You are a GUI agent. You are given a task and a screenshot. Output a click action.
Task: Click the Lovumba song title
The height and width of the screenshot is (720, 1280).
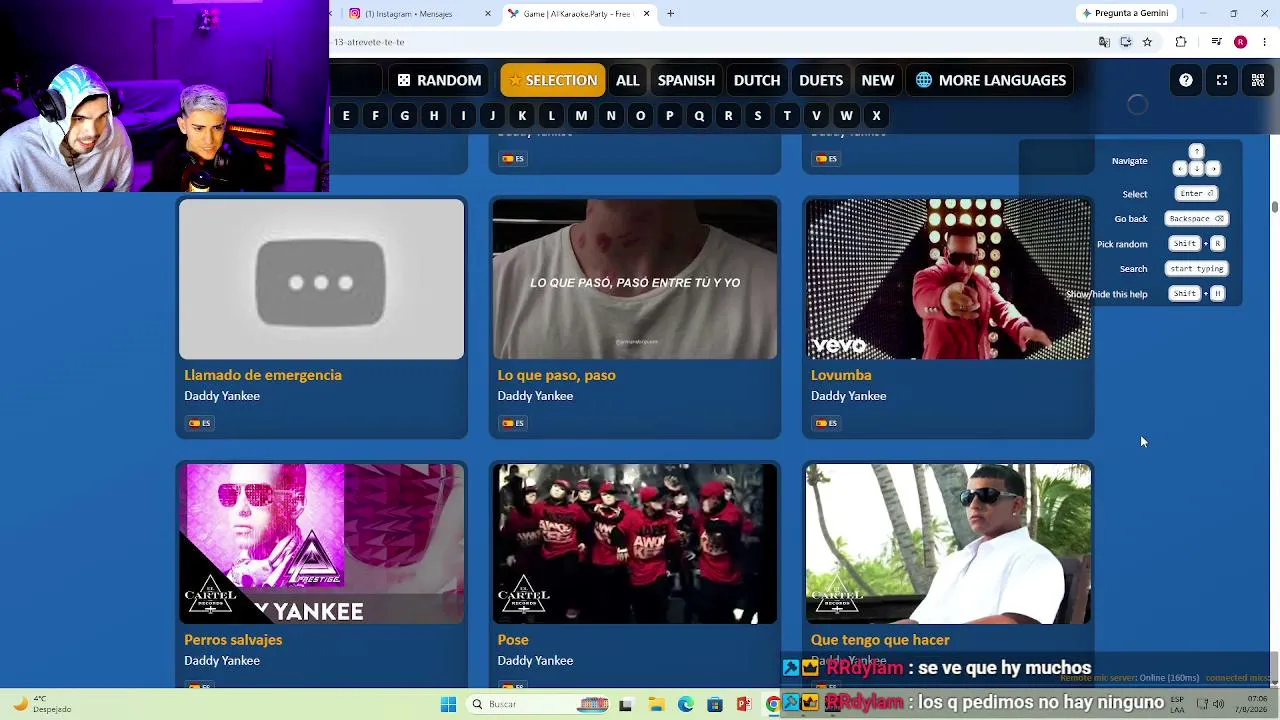[x=841, y=375]
